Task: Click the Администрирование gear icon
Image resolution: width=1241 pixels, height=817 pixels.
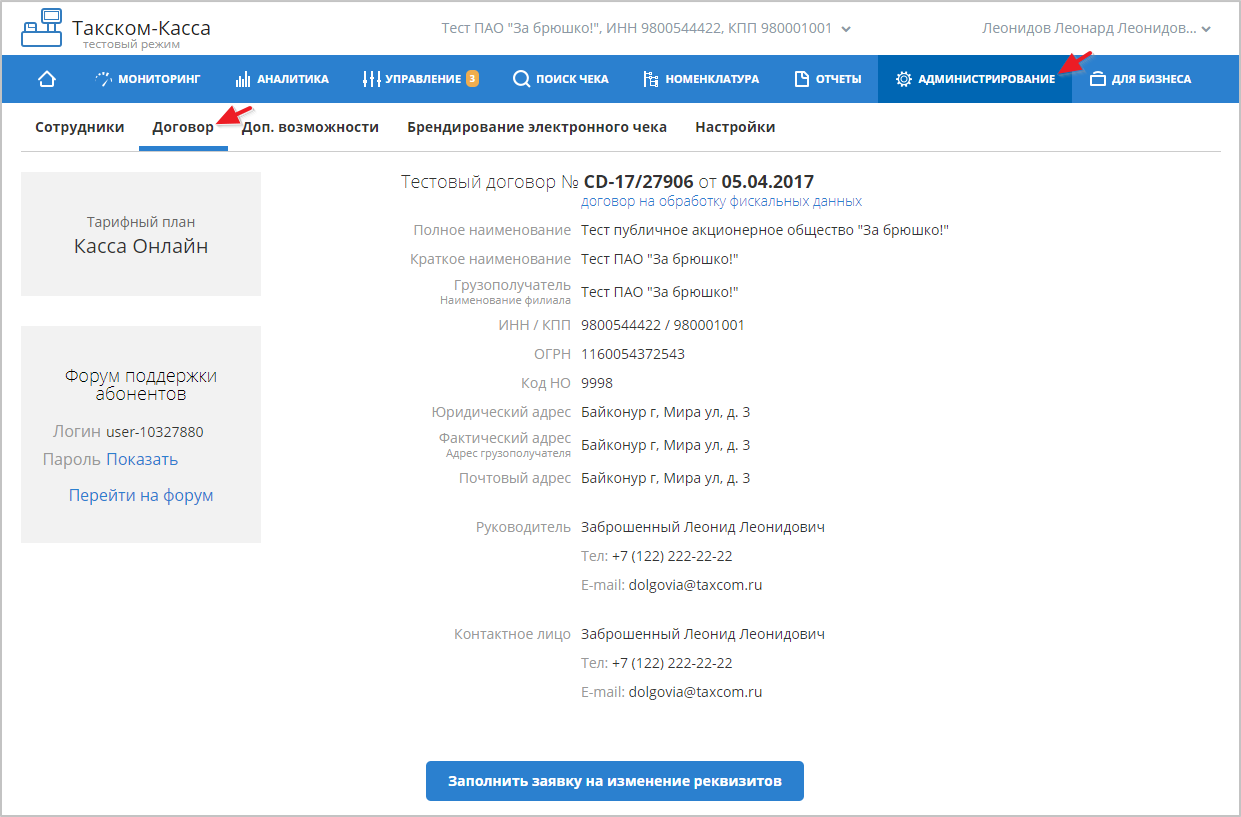Action: [x=903, y=79]
